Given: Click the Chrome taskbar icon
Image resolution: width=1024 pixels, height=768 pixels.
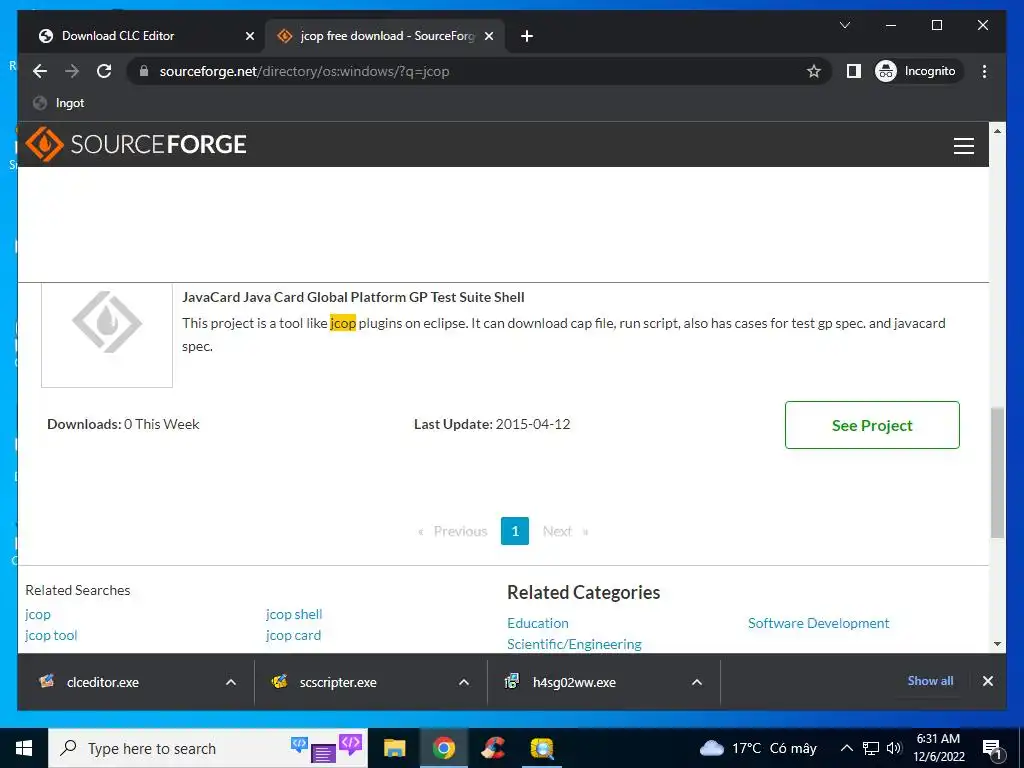Looking at the screenshot, I should click(443, 748).
